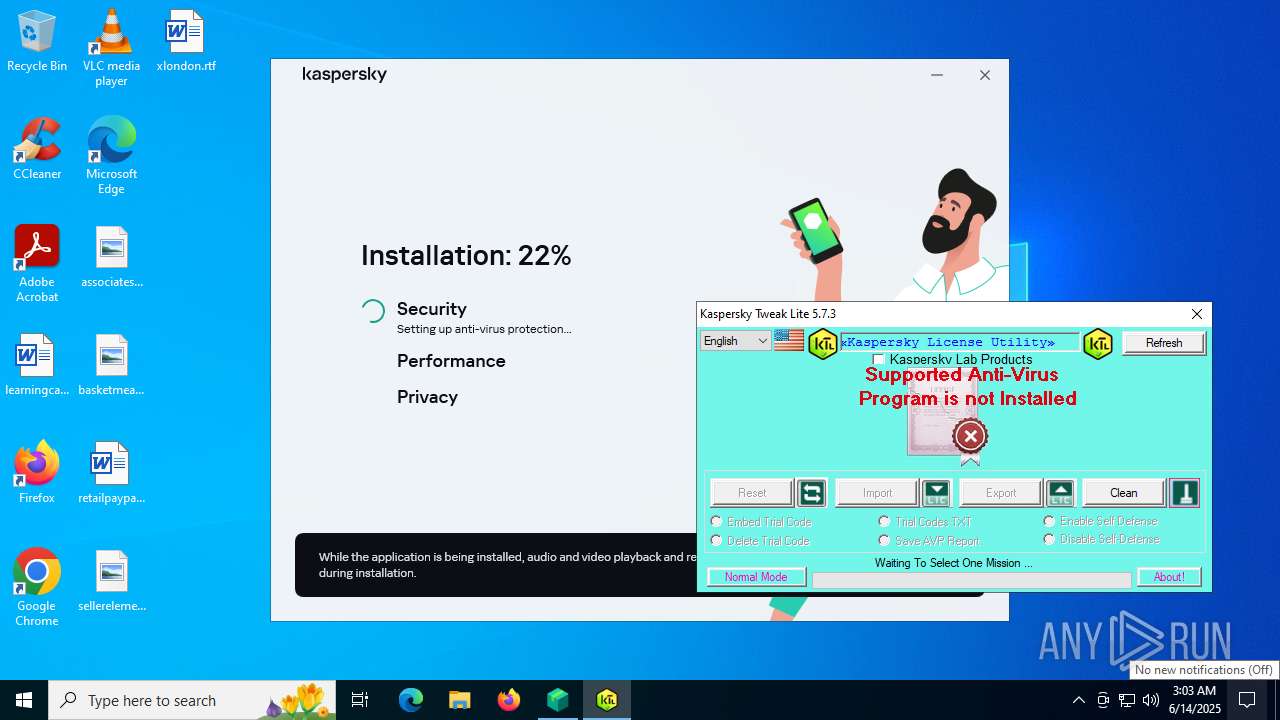Screen dimensions: 1280x720
Task: Minimize the Kaspersky installer window
Action: (x=937, y=75)
